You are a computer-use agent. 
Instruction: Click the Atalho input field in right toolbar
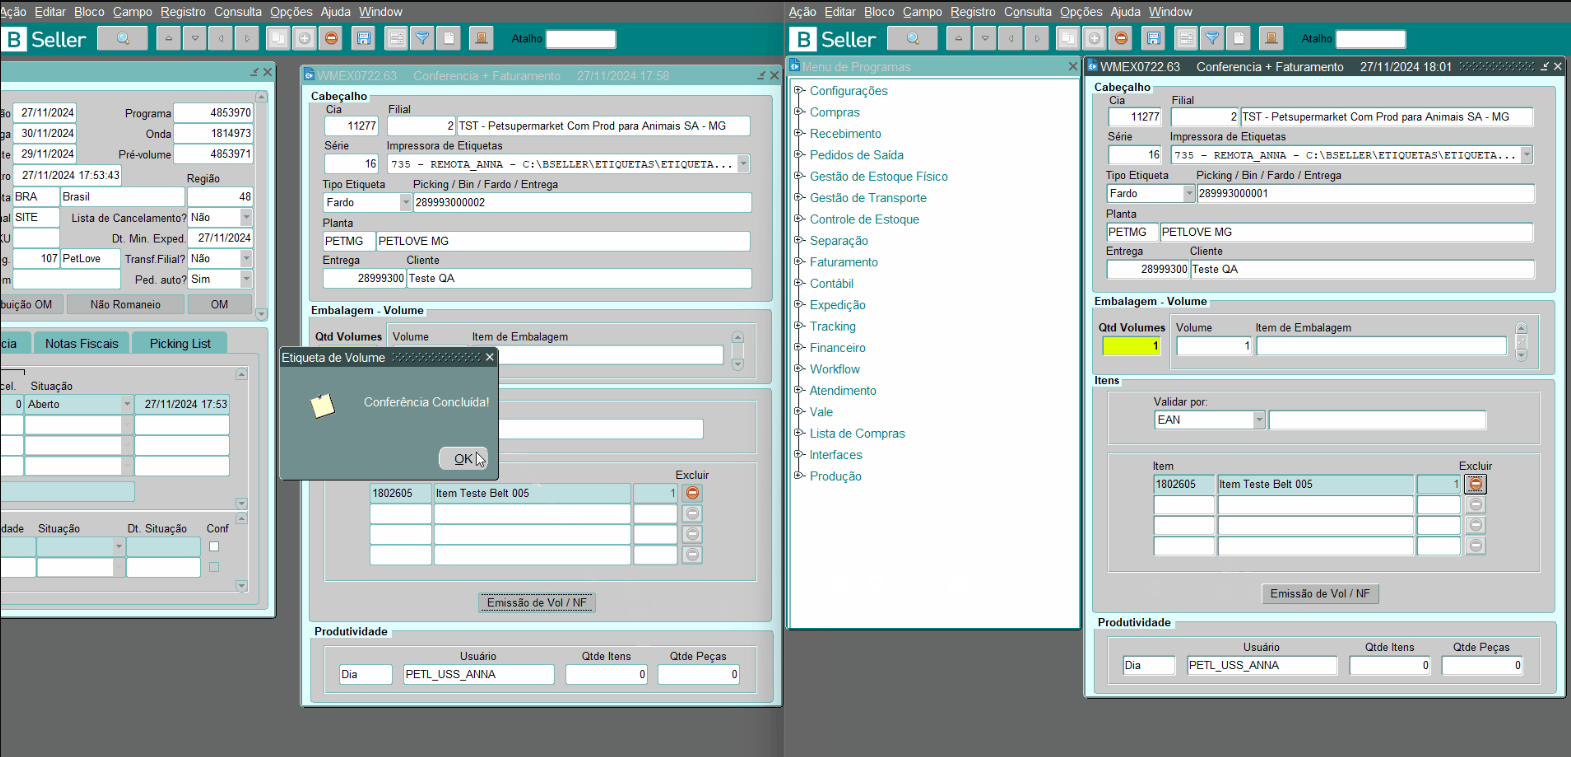1370,39
